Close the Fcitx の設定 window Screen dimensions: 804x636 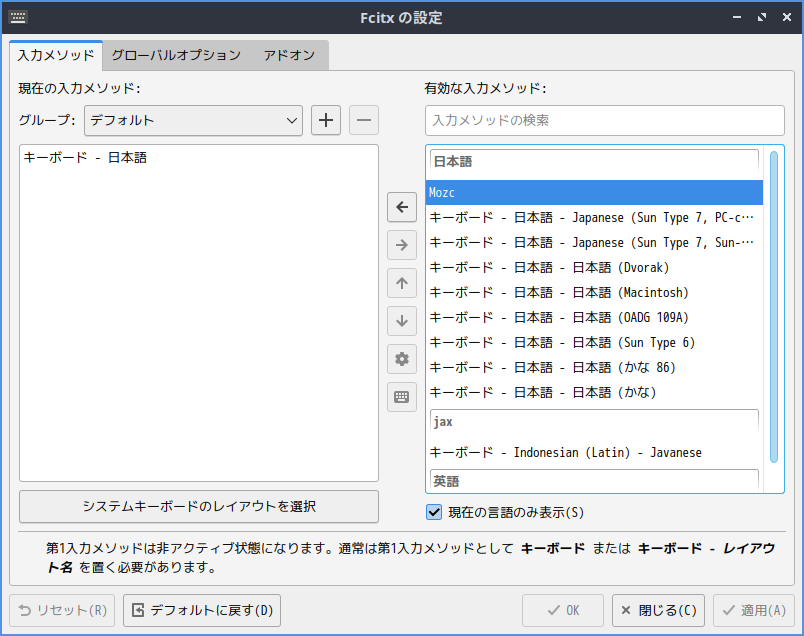pos(787,17)
